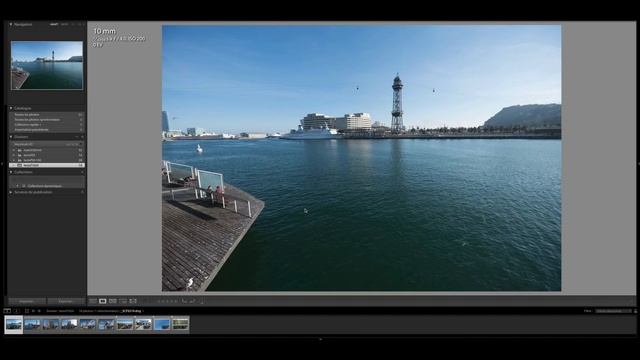Viewport: 640px width, 360px height.
Task: Set five-star rating in toolbar
Action: [x=176, y=301]
